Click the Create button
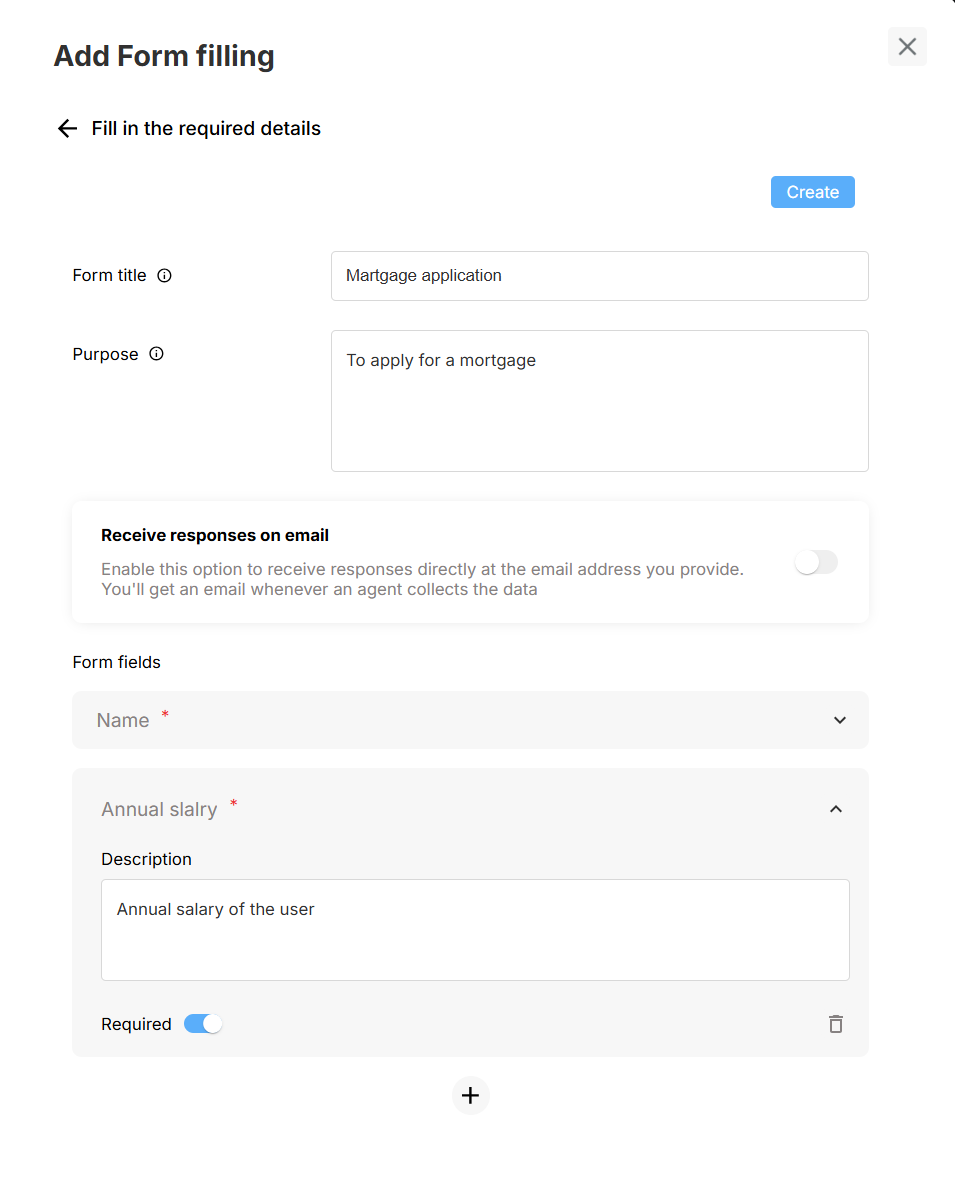955x1182 pixels. (813, 192)
